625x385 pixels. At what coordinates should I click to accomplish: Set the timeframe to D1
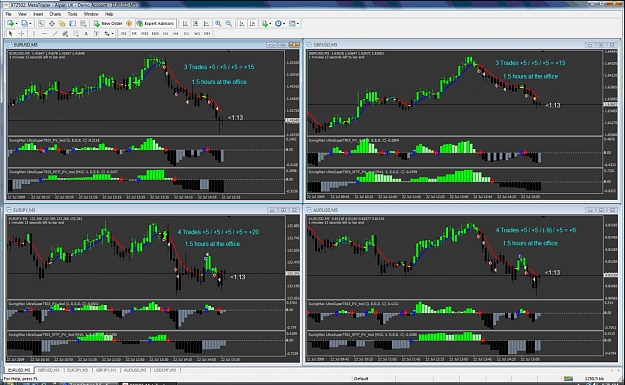pyautogui.click(x=186, y=33)
